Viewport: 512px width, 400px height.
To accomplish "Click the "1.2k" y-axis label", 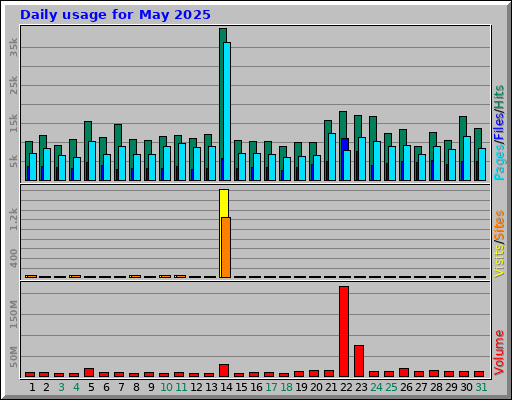I will (13, 219).
